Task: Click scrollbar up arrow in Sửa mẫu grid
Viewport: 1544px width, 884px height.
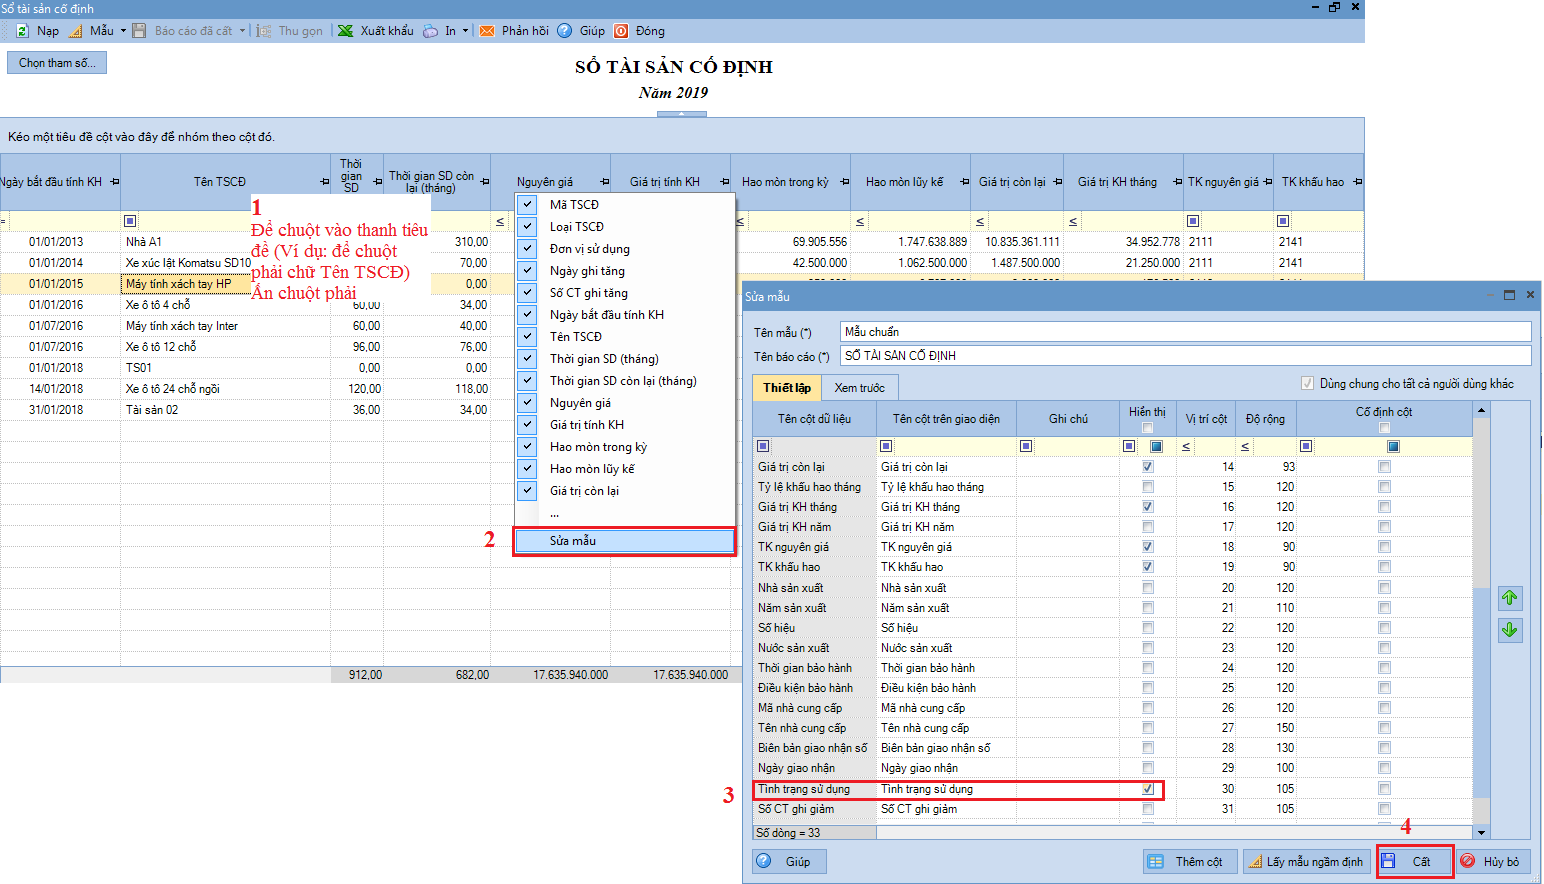Action: tap(1482, 410)
